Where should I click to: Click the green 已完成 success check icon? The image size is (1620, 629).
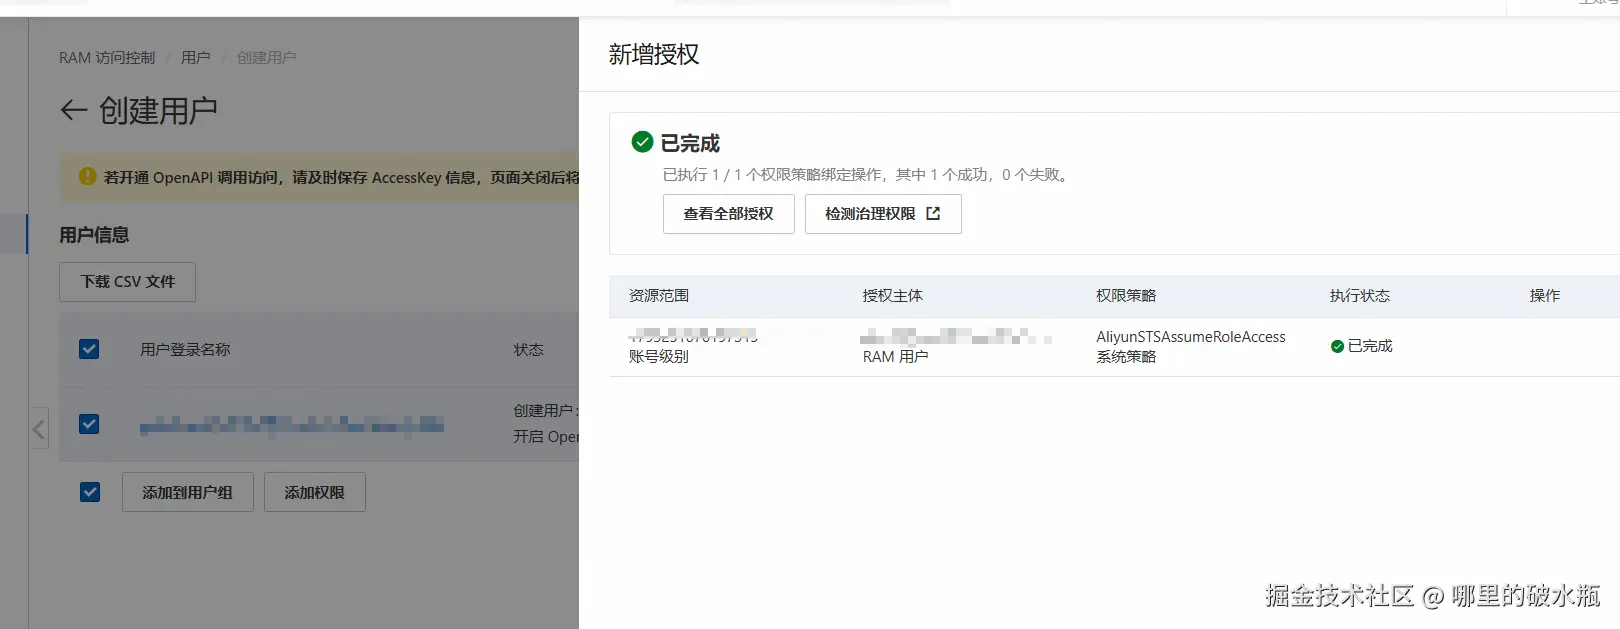(x=642, y=142)
